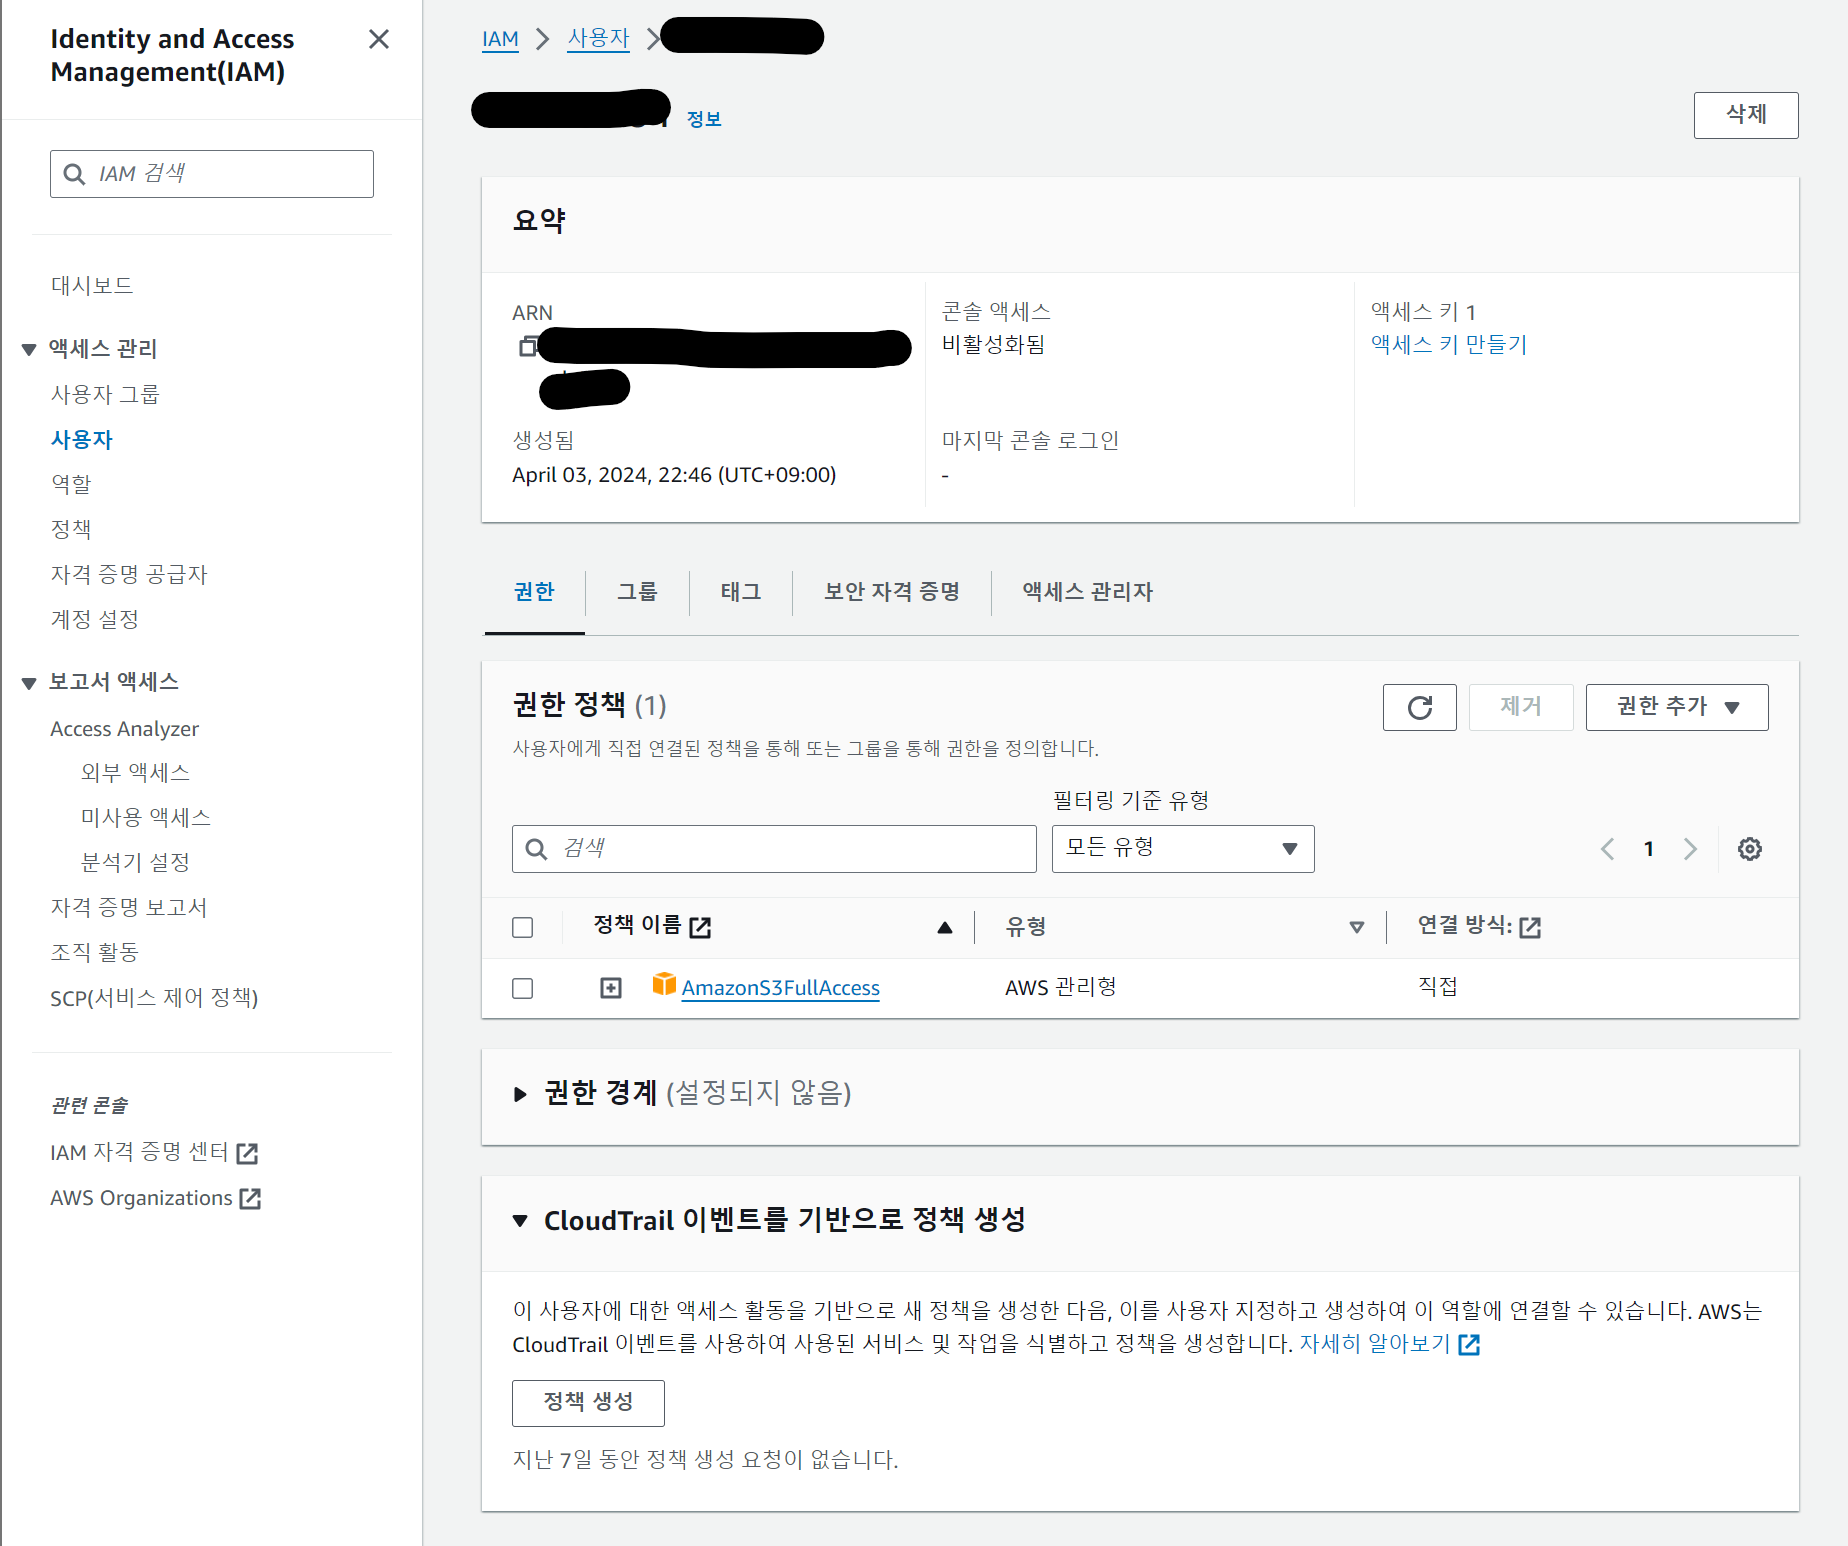The image size is (1848, 1546).
Task: Switch to the 액세스 관리자 tab
Action: click(1088, 592)
